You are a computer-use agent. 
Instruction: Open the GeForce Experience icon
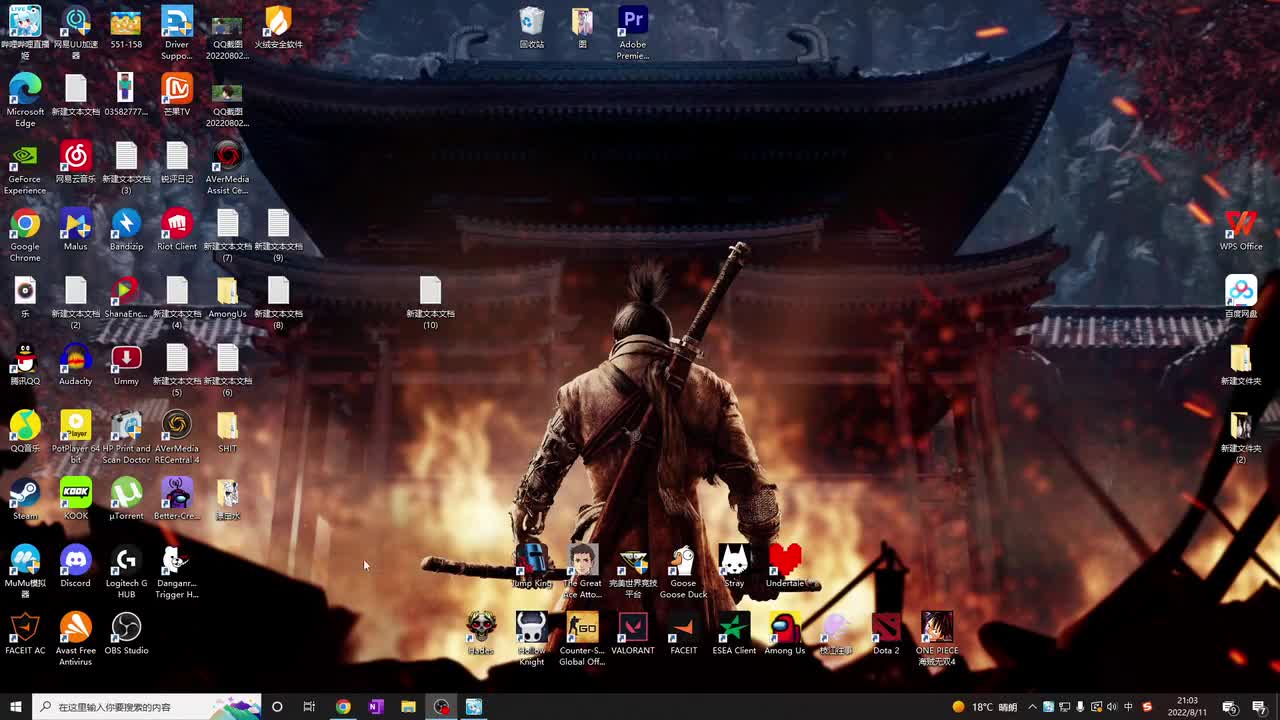click(x=25, y=168)
